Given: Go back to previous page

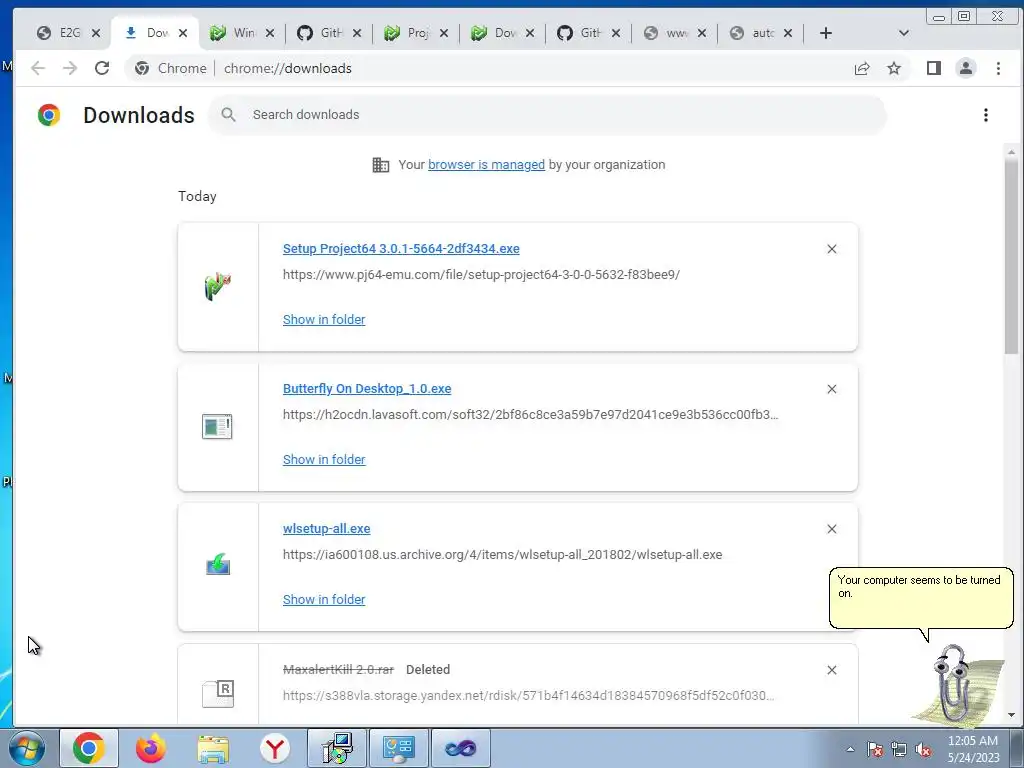Looking at the screenshot, I should point(38,68).
